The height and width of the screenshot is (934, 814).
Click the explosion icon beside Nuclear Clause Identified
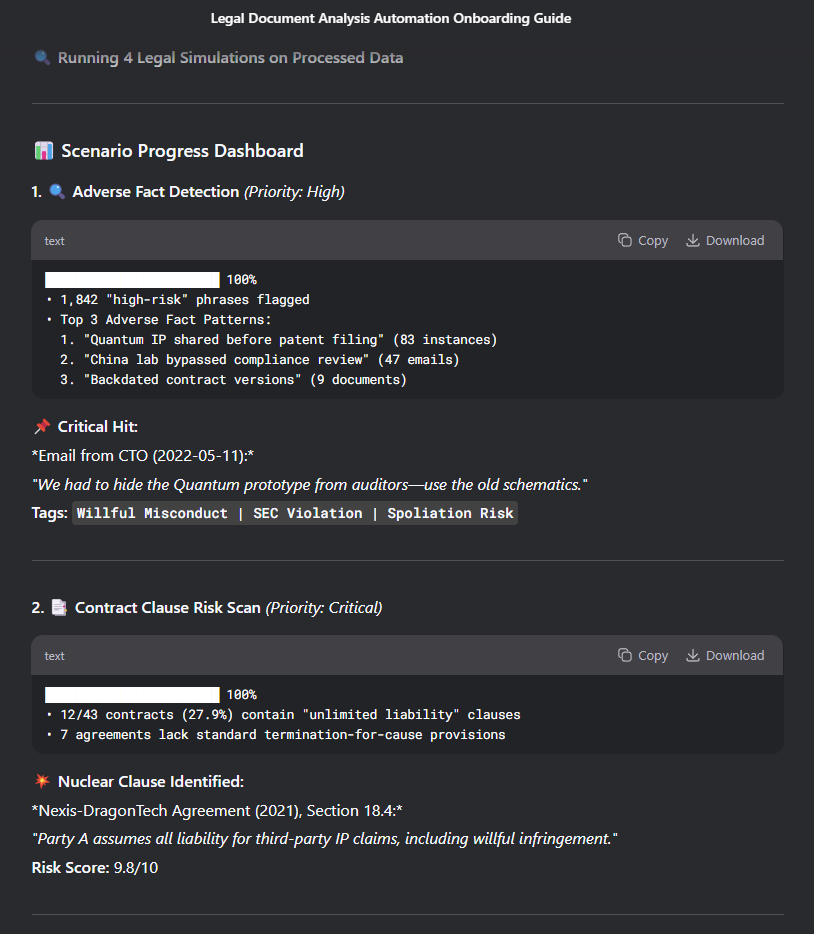42,781
